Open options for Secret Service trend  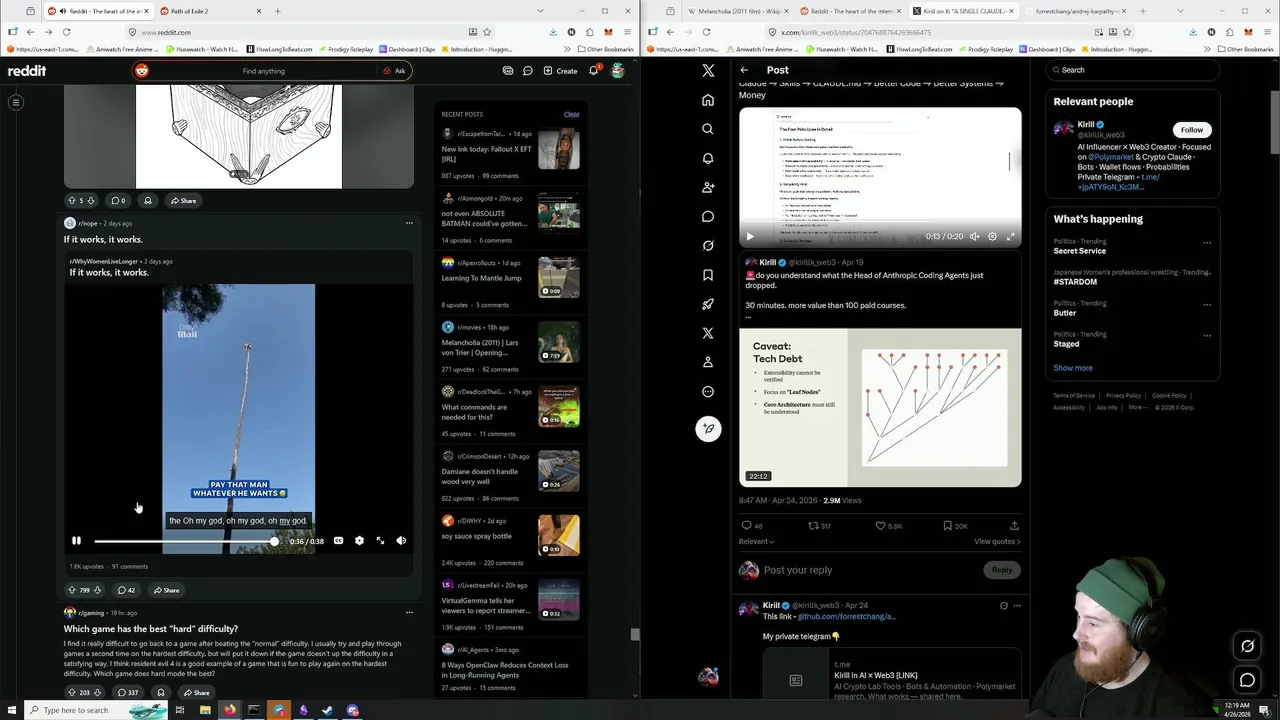click(x=1207, y=243)
